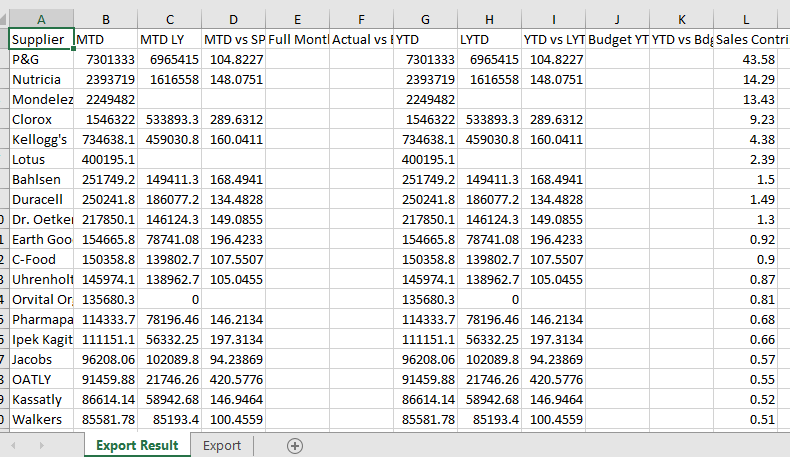Select the Export Result sheet tab
This screenshot has height=457, width=790.
137,445
